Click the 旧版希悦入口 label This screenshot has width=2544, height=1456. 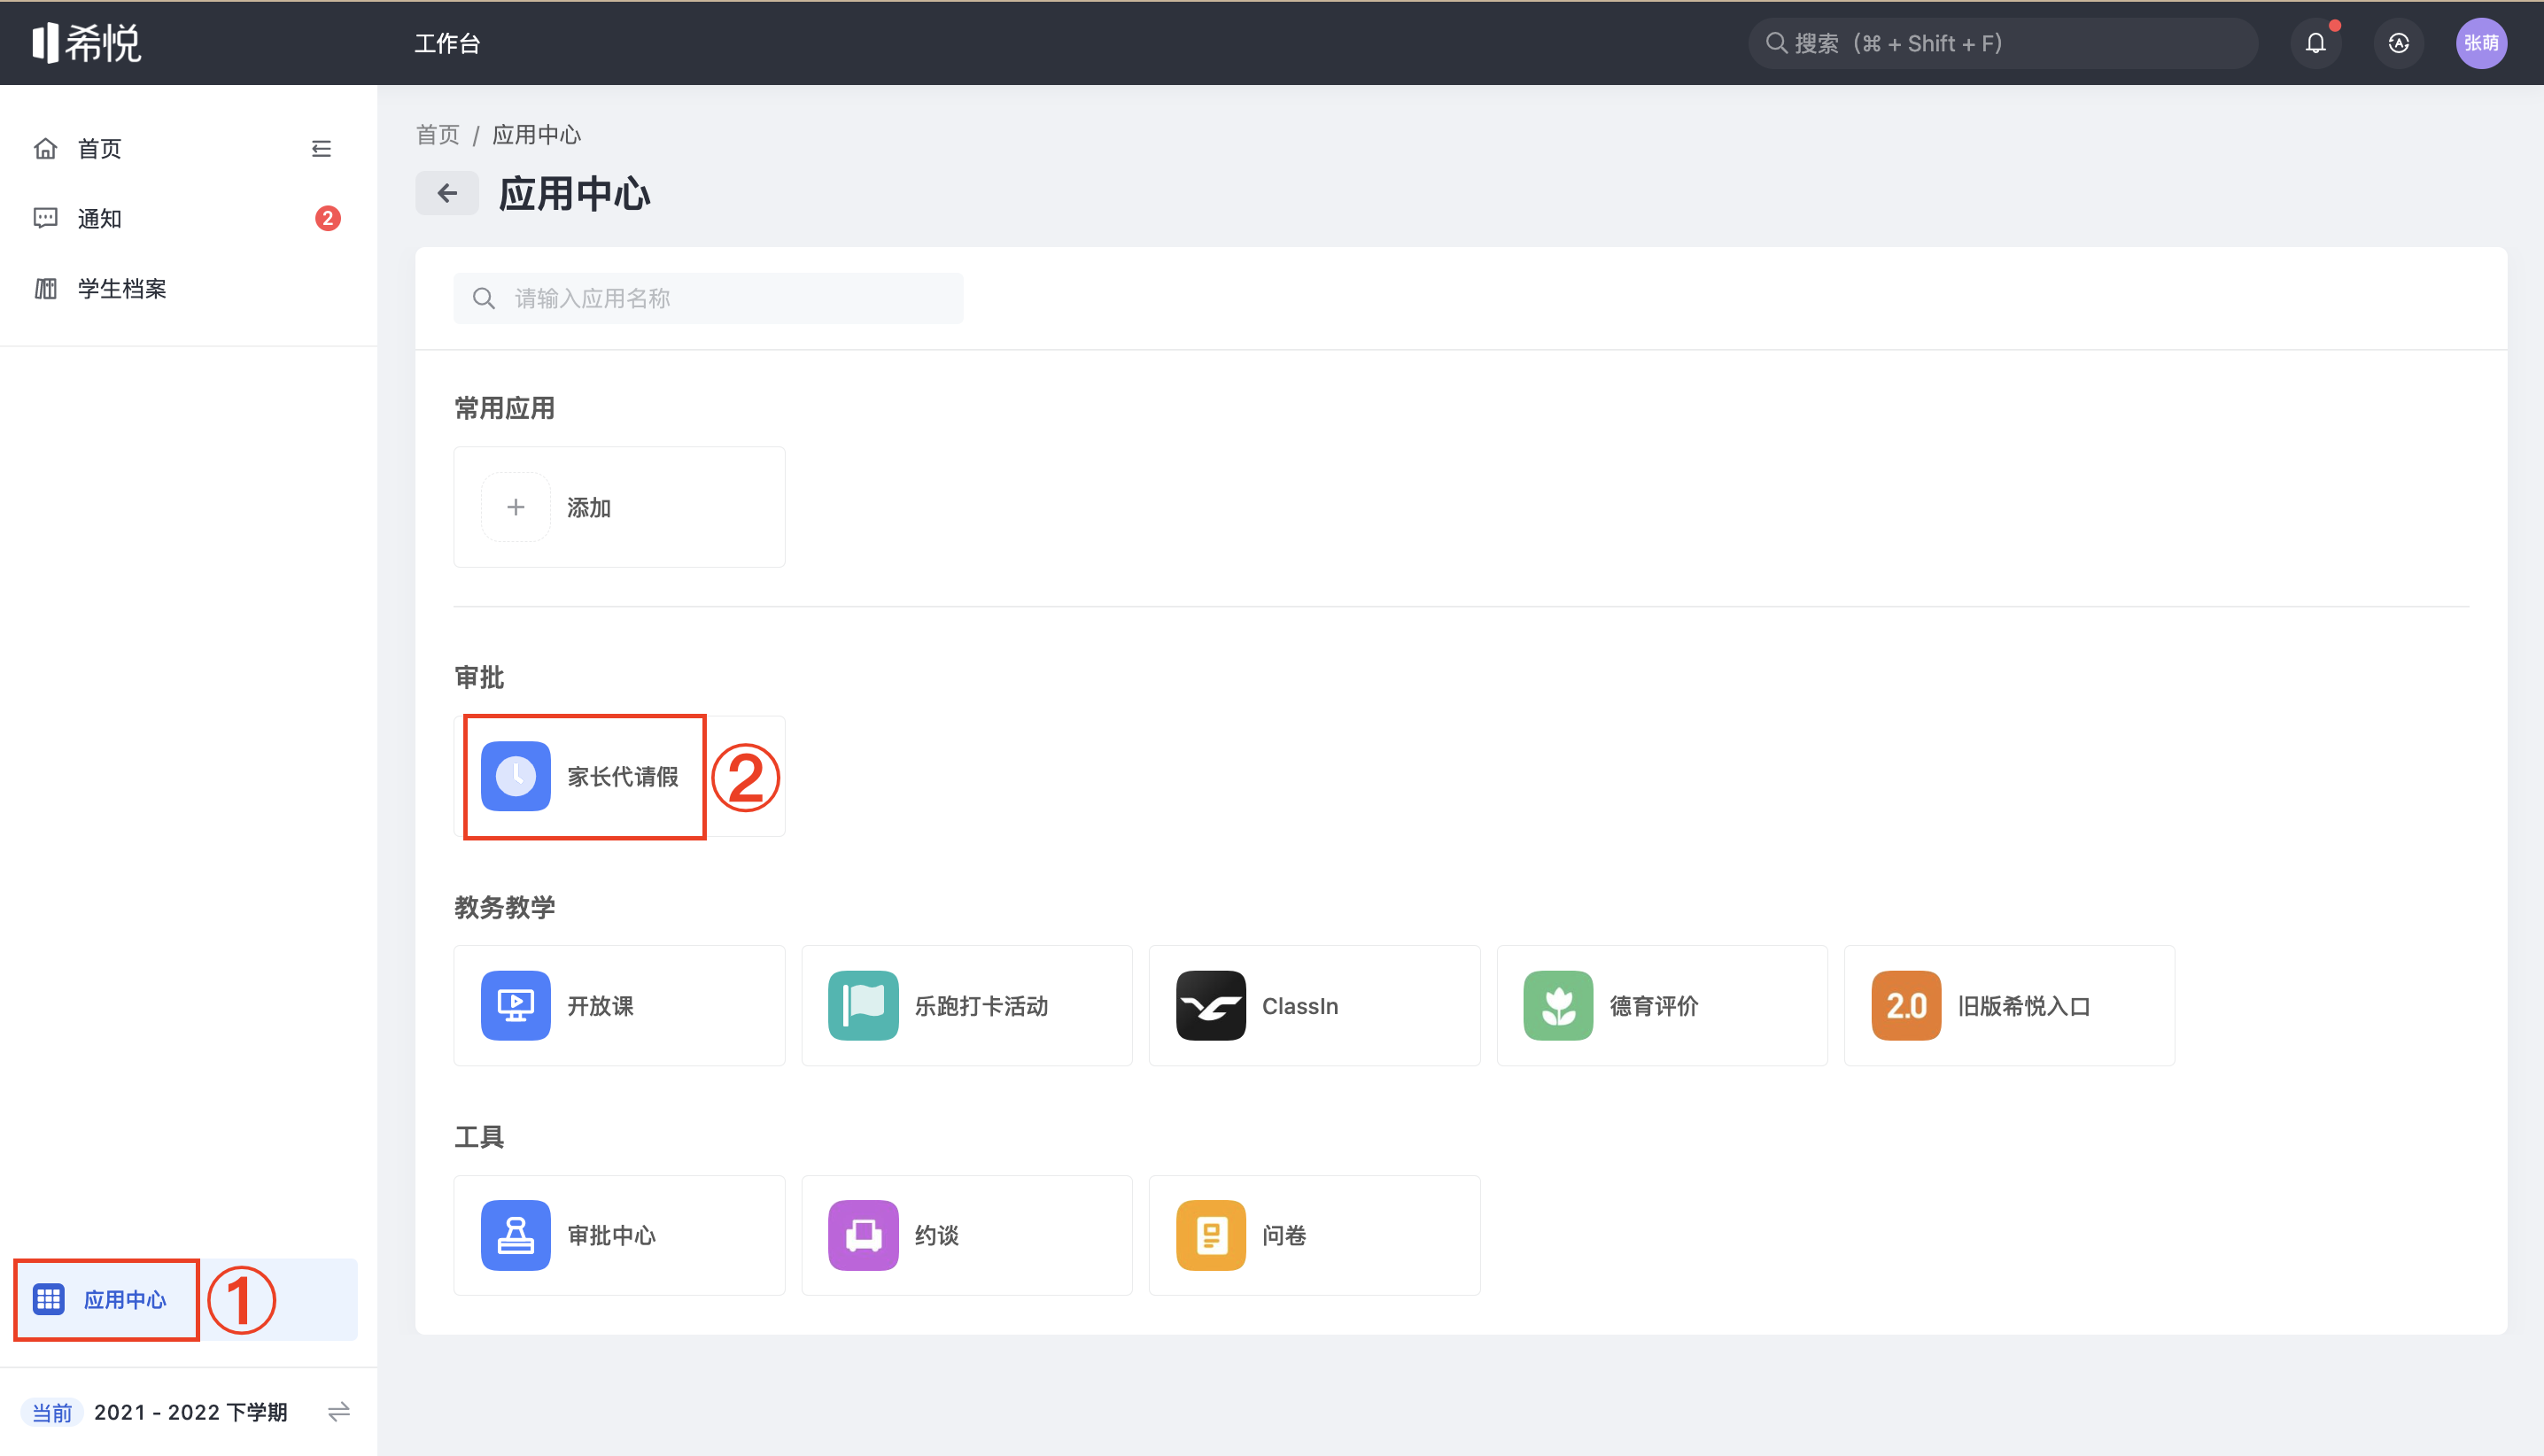(2024, 1006)
